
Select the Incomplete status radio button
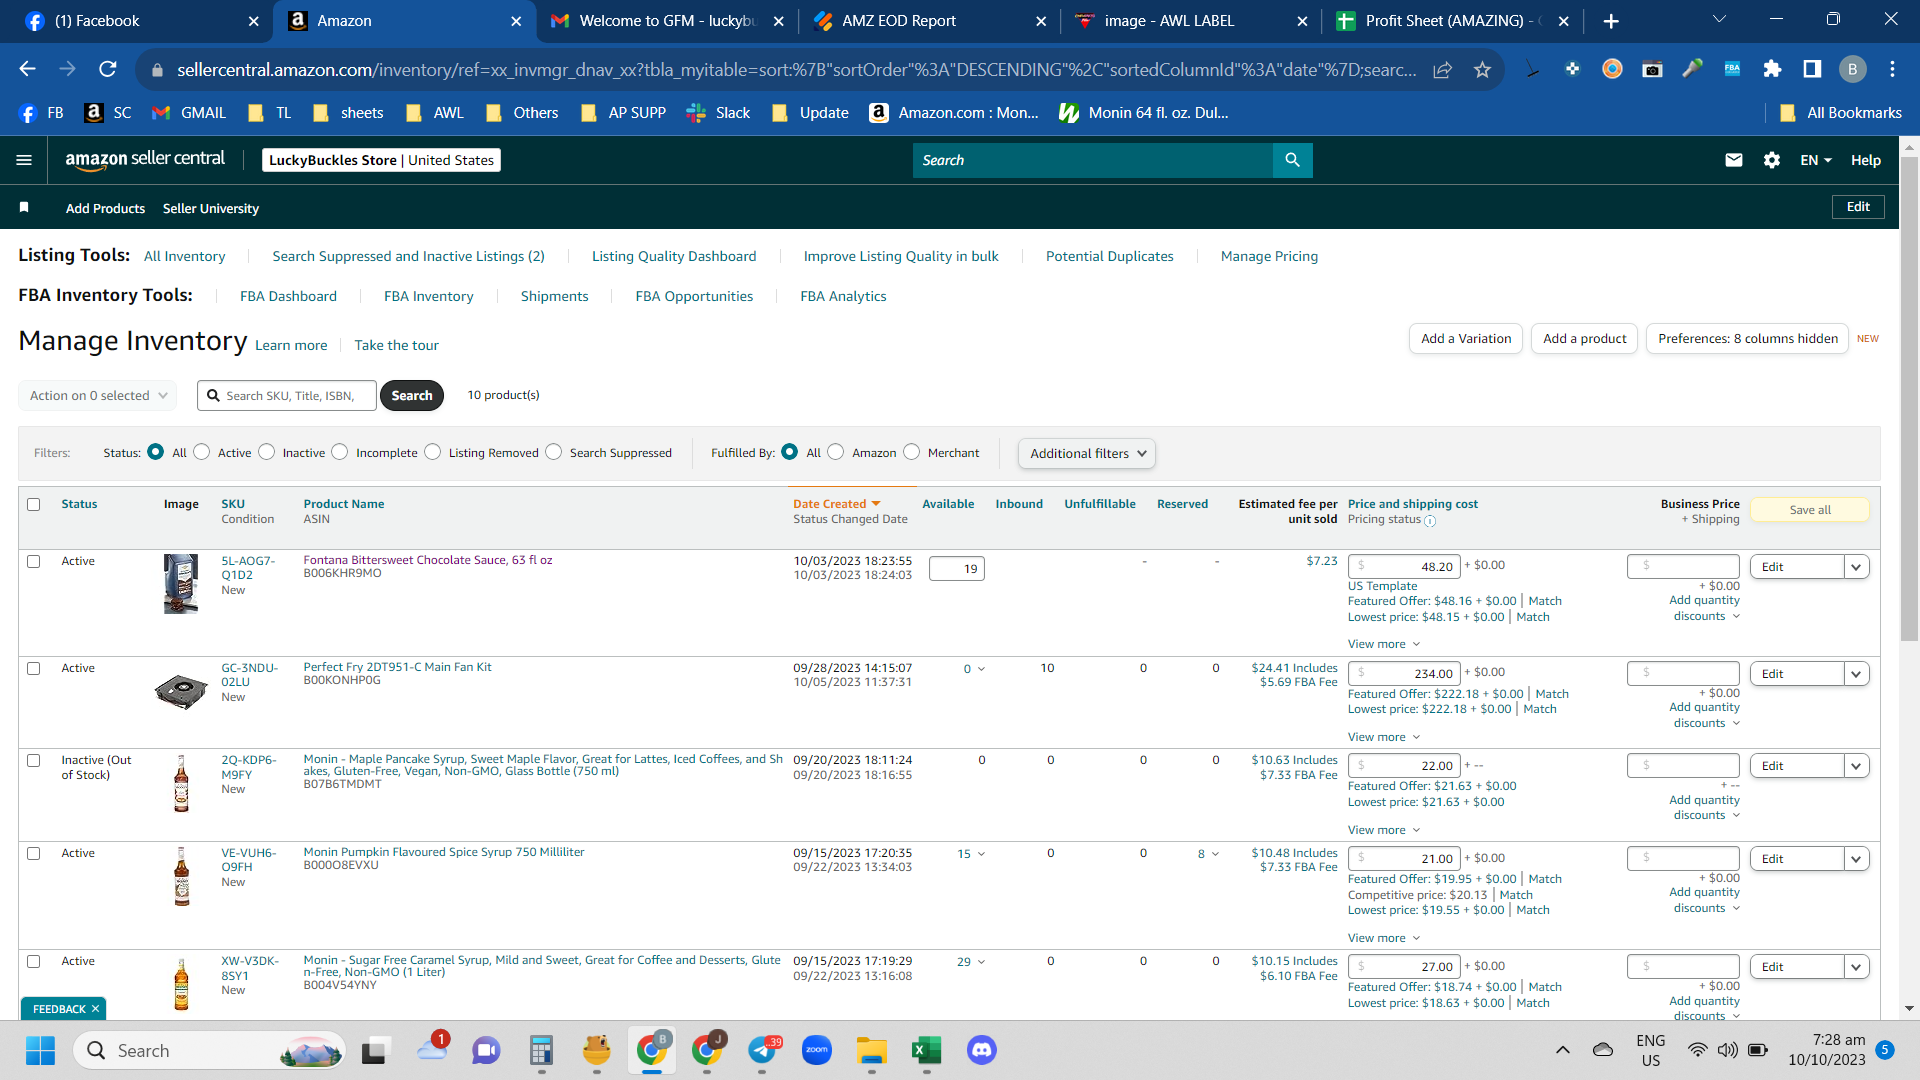point(340,452)
